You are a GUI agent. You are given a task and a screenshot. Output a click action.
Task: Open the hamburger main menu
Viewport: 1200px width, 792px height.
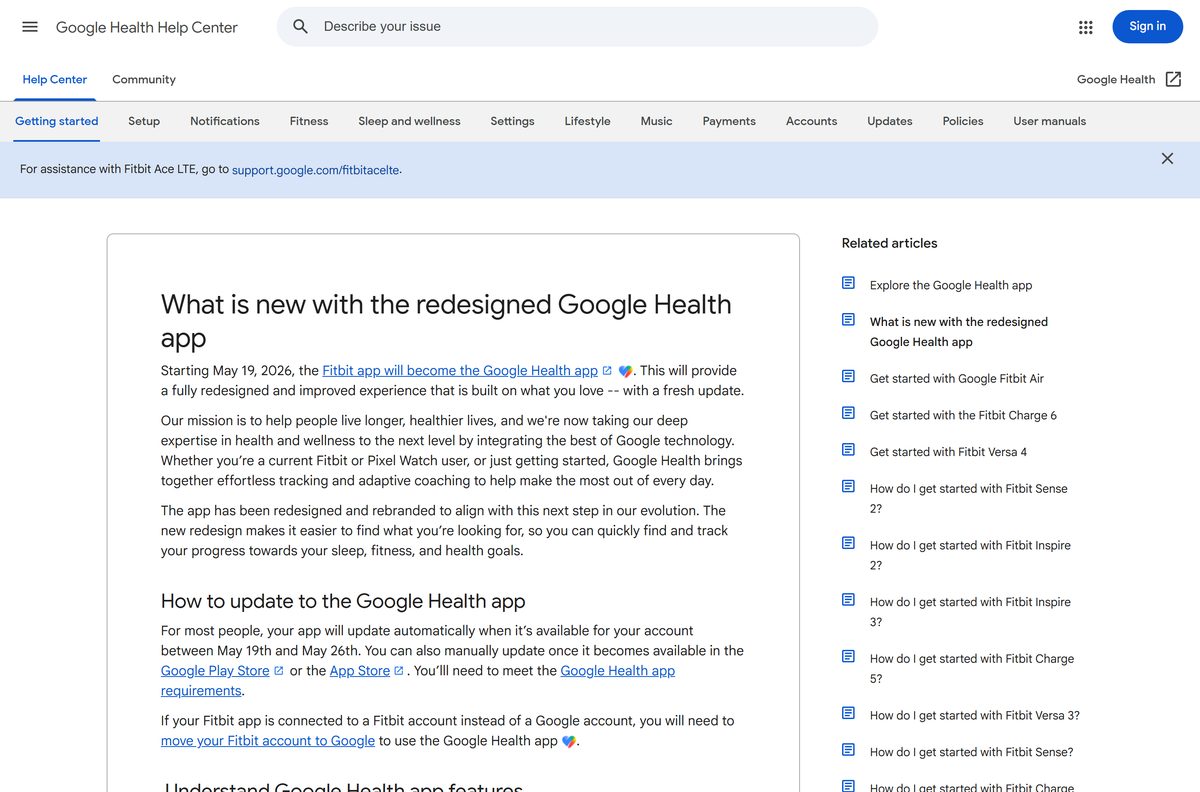pyautogui.click(x=30, y=27)
